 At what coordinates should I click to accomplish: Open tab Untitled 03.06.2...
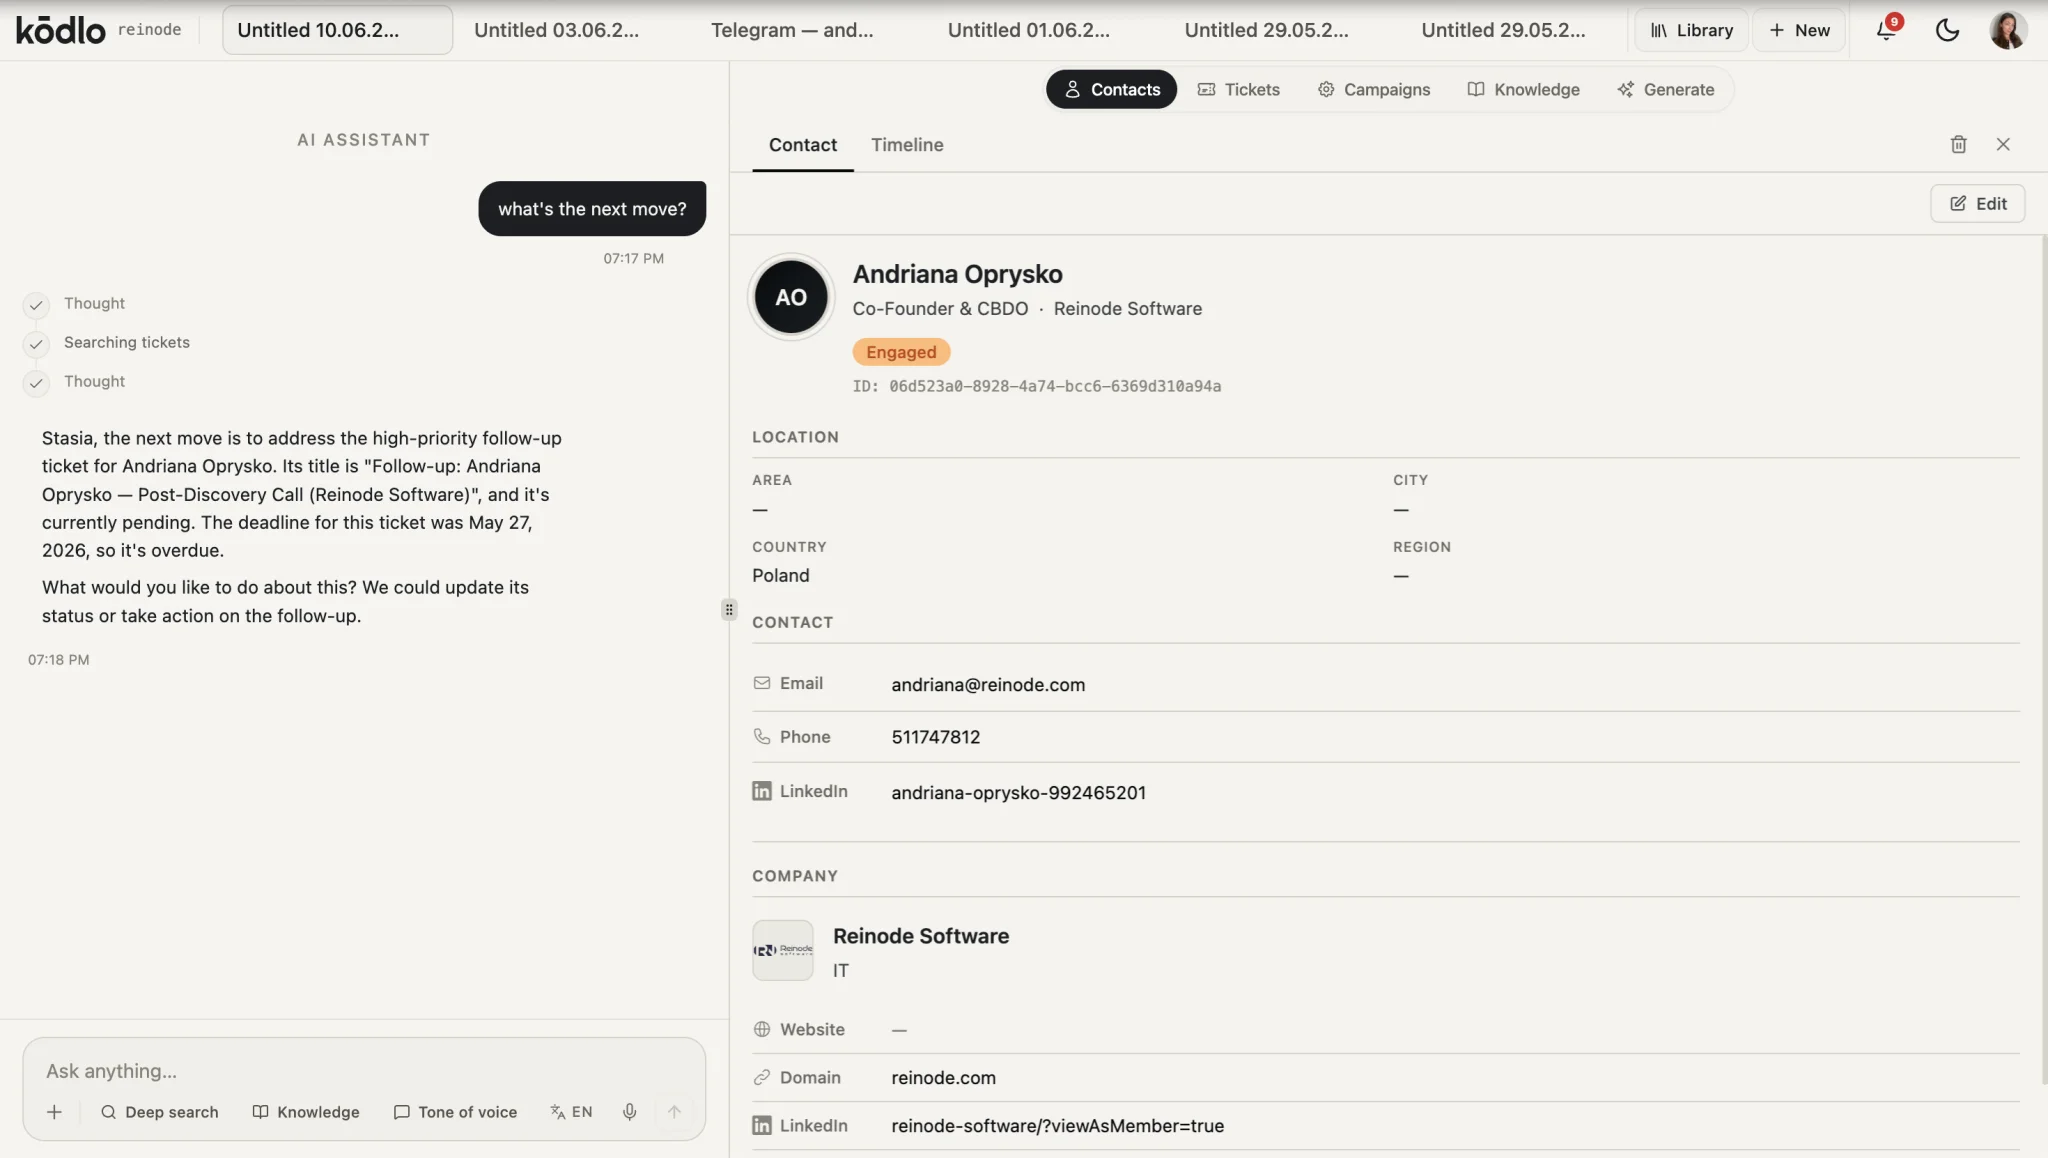(x=556, y=30)
